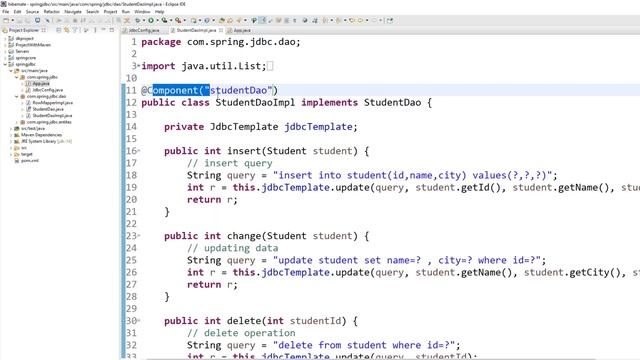Click the Coverage launch toolbar icon
Image resolution: width=640 pixels, height=360 pixels.
pos(164,20)
